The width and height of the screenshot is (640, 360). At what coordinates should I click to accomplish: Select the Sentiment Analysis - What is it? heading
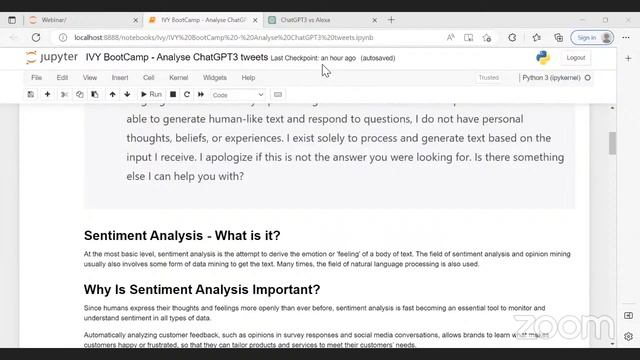(x=182, y=236)
